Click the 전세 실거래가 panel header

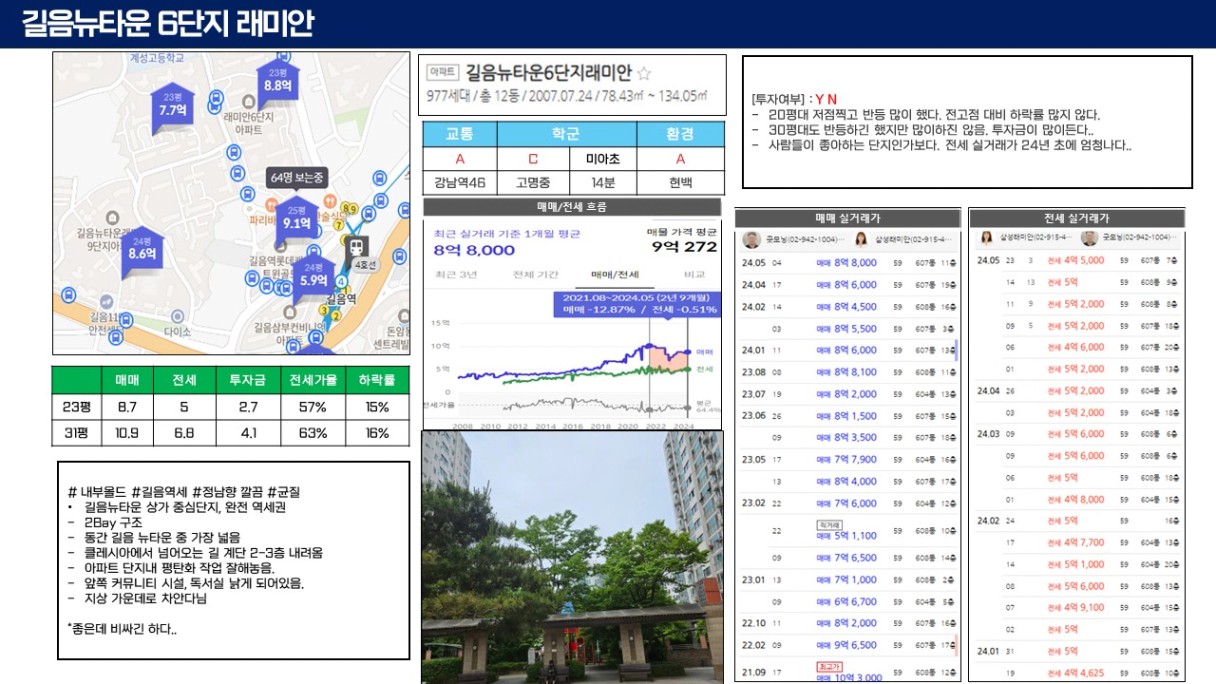pyautogui.click(x=1076, y=218)
